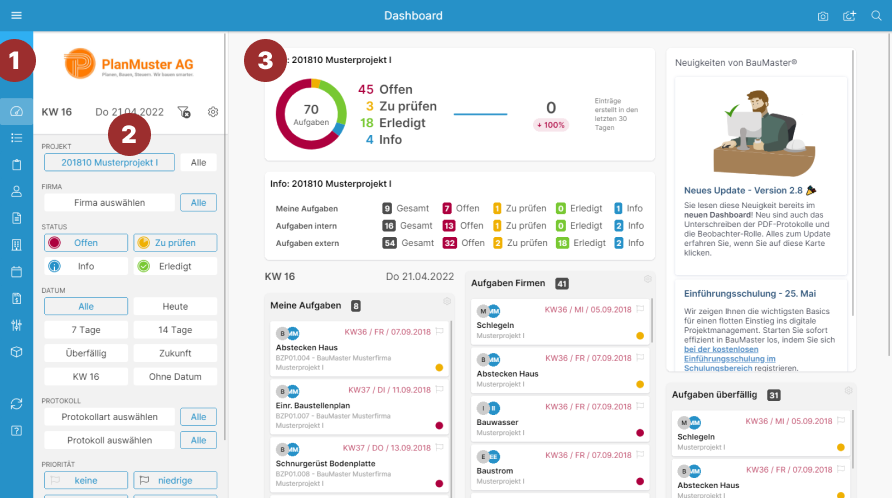
Task: Open Firma auswählen dropdown
Action: [109, 203]
